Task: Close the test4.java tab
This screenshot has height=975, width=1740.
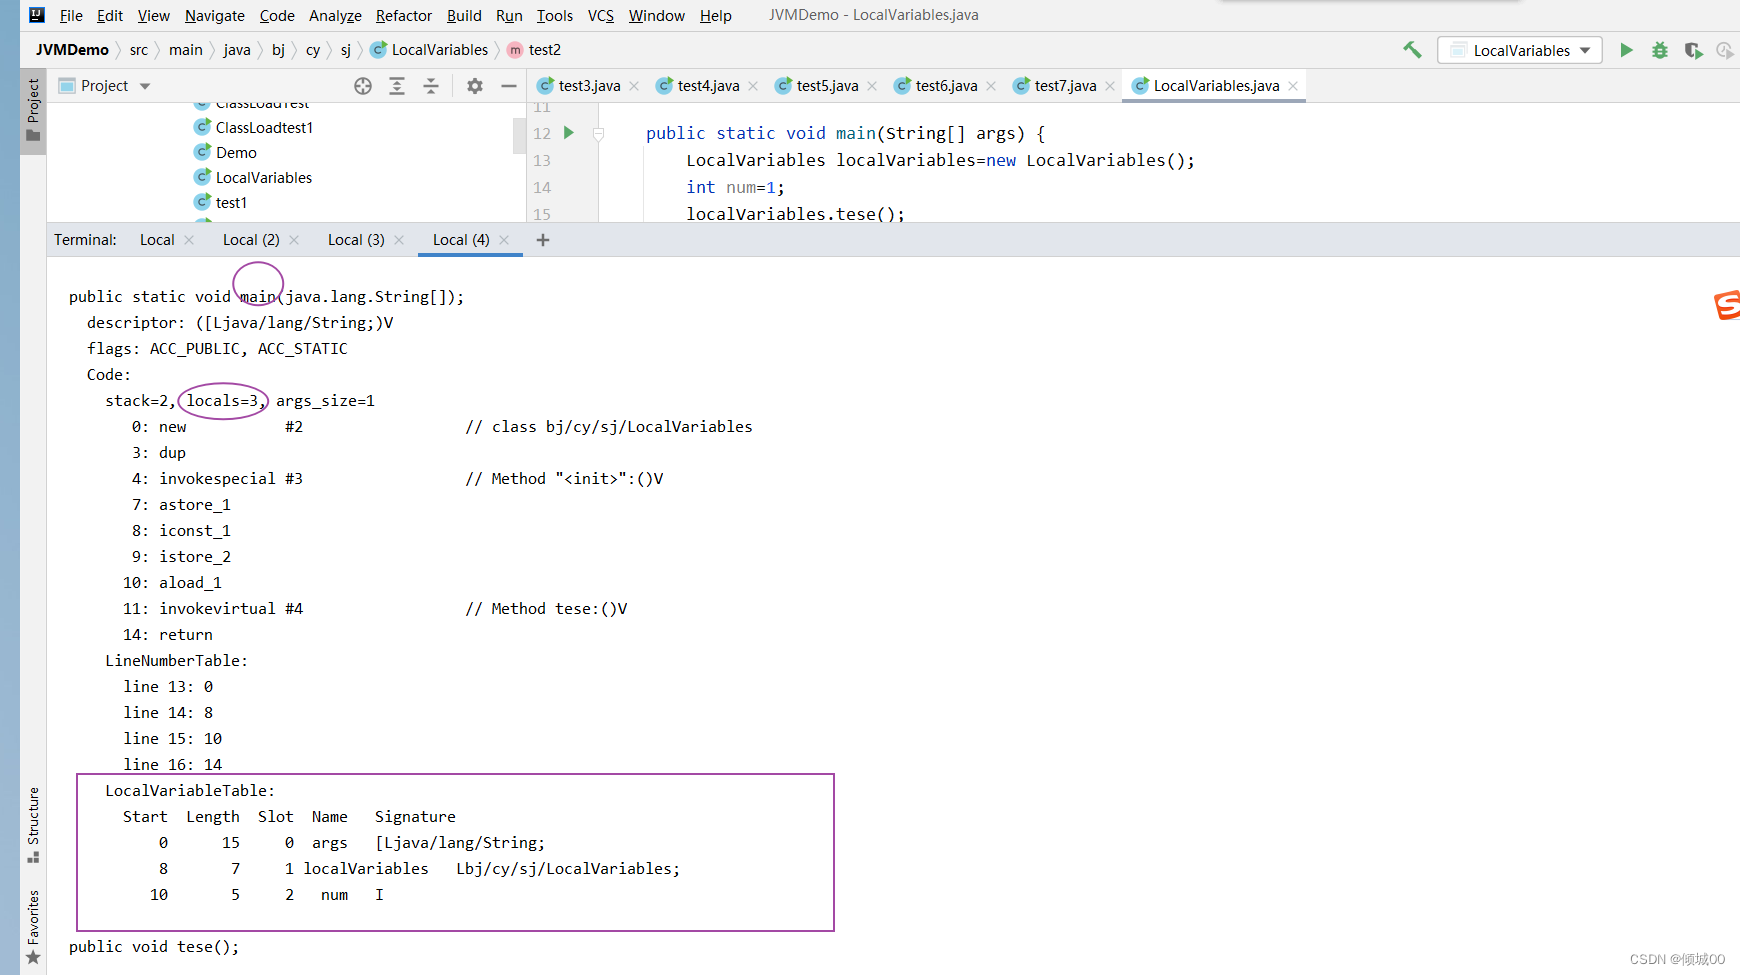Action: [753, 86]
